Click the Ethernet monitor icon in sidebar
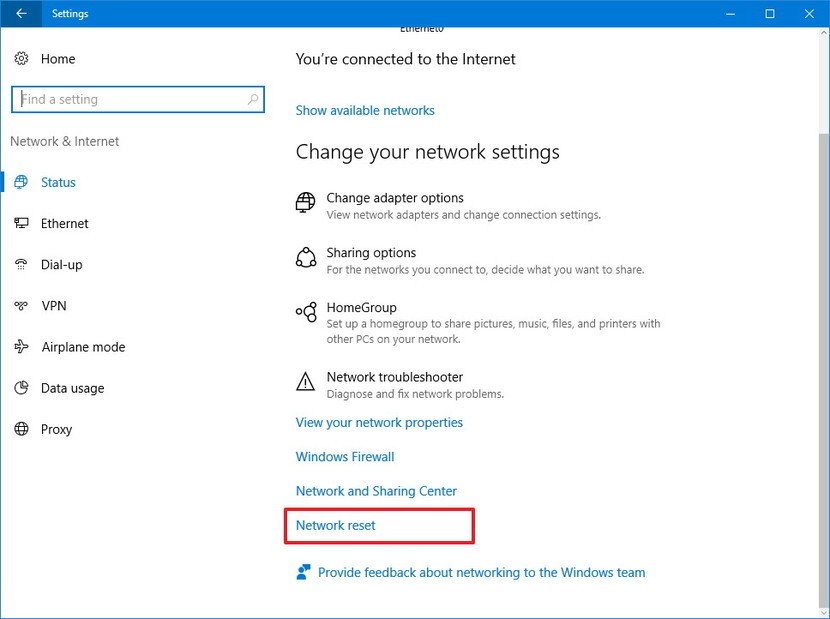The image size is (830, 619). [22, 224]
